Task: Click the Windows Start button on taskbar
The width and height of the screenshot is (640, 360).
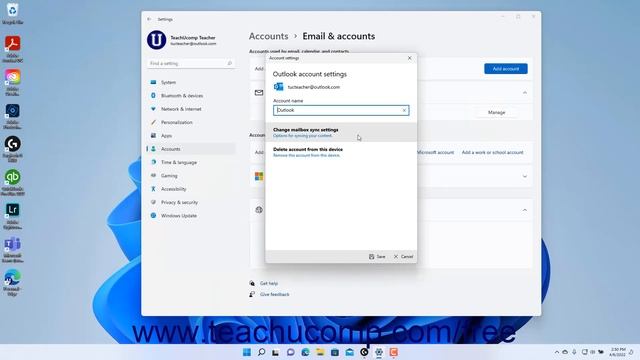Action: (x=247, y=352)
